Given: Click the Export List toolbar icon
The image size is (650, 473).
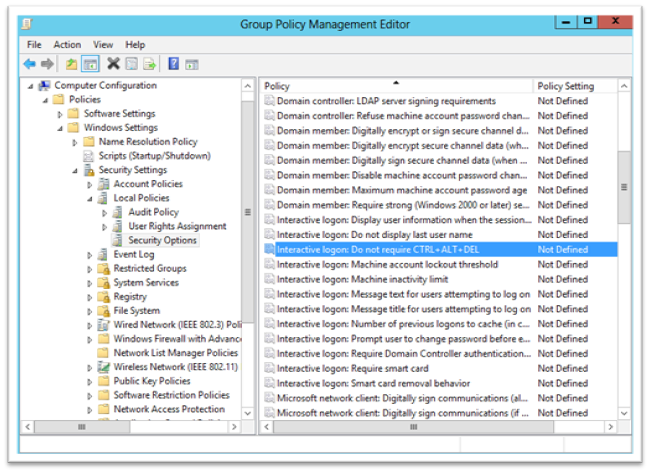Looking at the screenshot, I should click(x=150, y=64).
